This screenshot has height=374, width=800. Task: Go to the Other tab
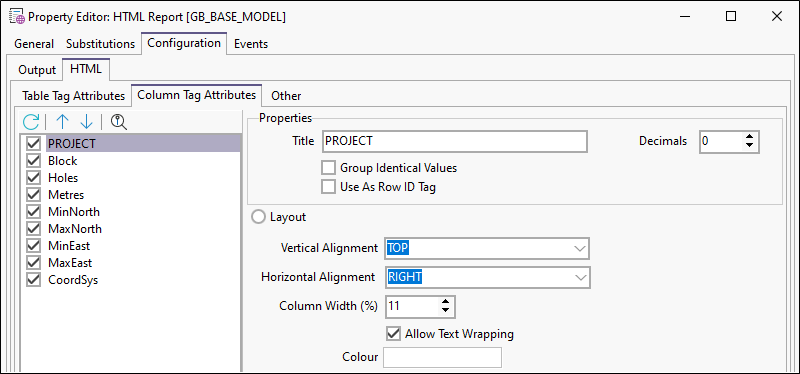pos(286,95)
